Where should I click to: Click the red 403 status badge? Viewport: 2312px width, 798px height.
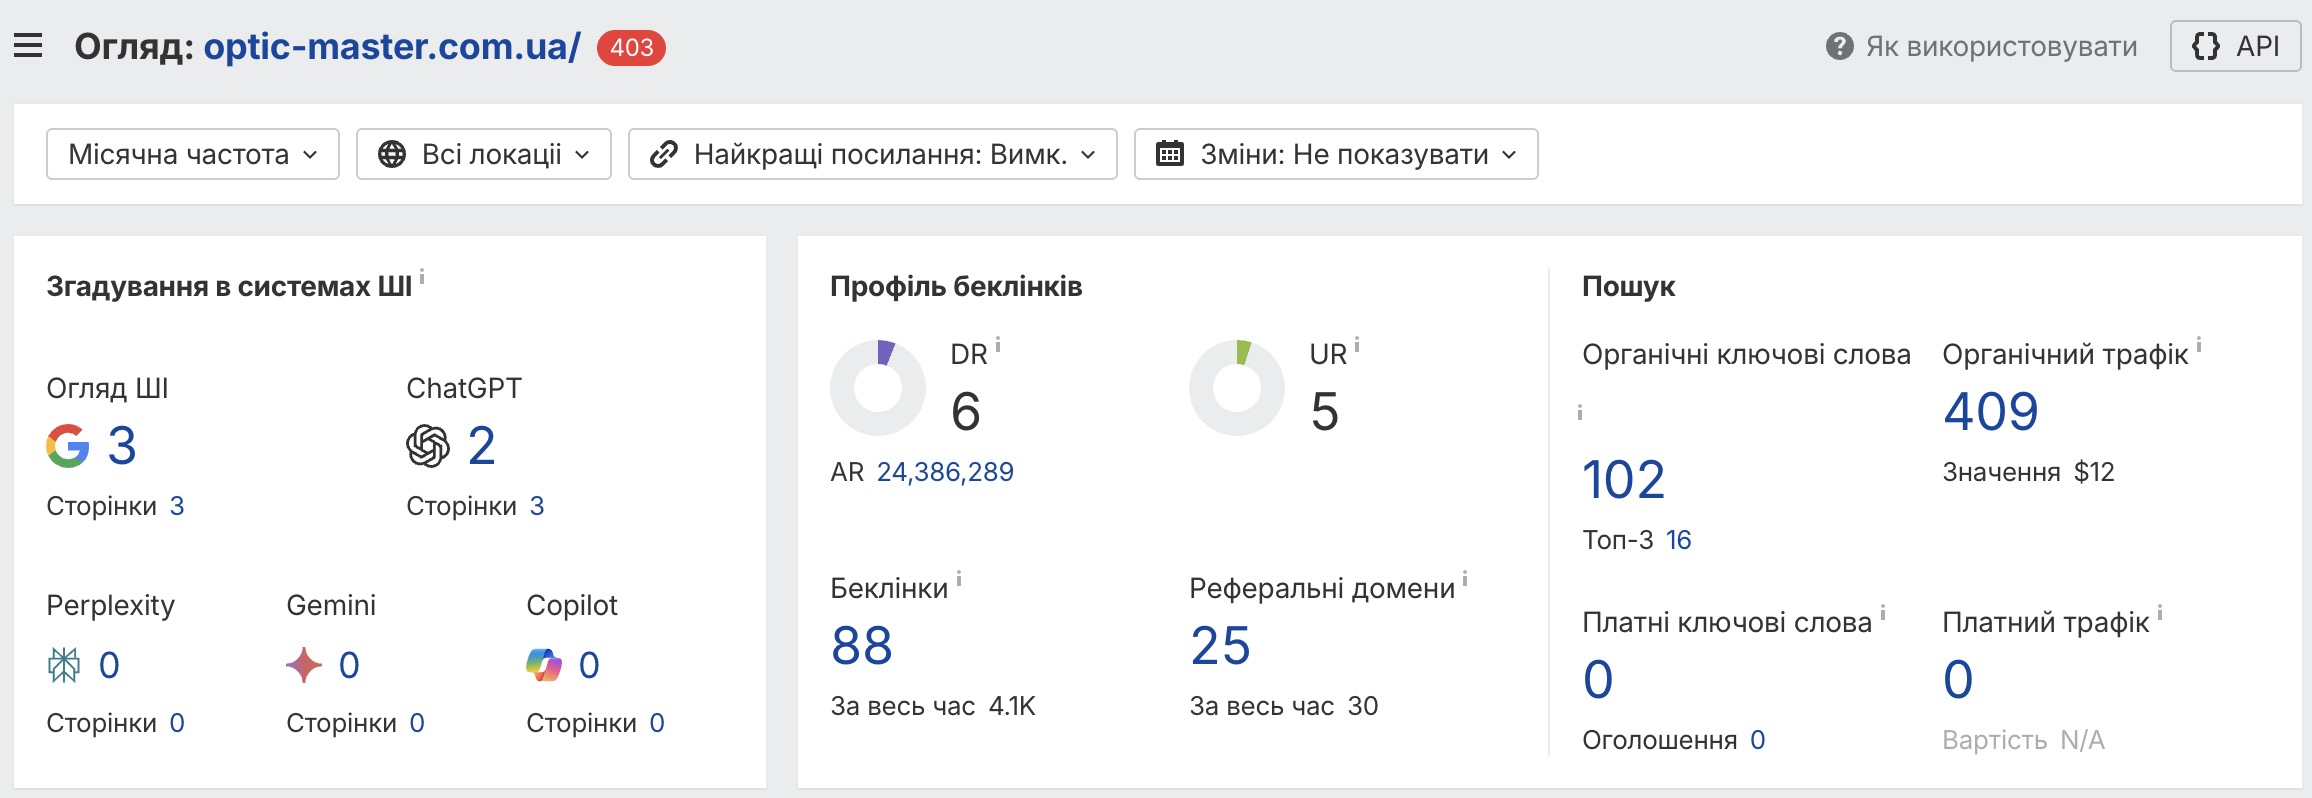click(631, 48)
